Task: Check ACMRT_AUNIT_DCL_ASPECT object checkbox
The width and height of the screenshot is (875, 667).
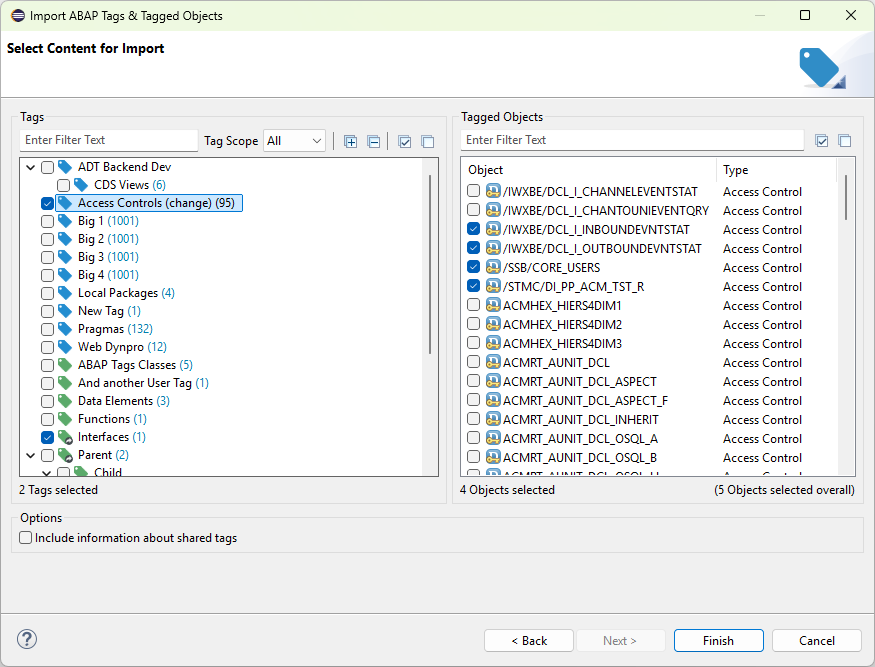Action: coord(473,381)
